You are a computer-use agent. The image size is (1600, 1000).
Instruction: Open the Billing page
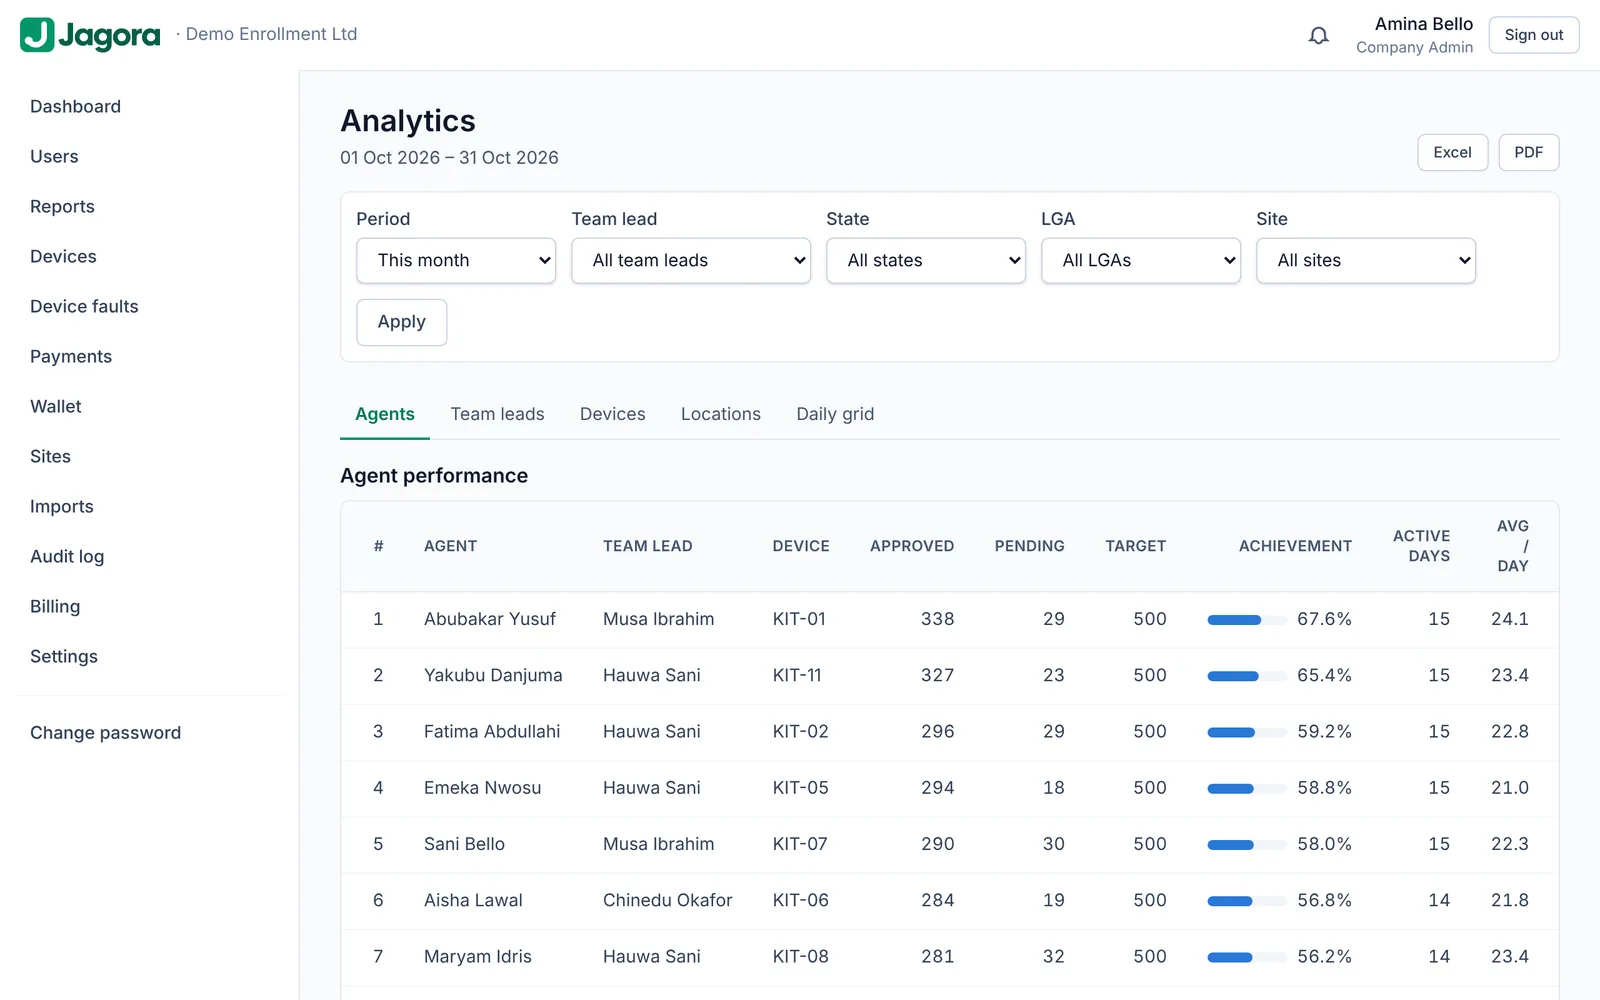click(55, 607)
